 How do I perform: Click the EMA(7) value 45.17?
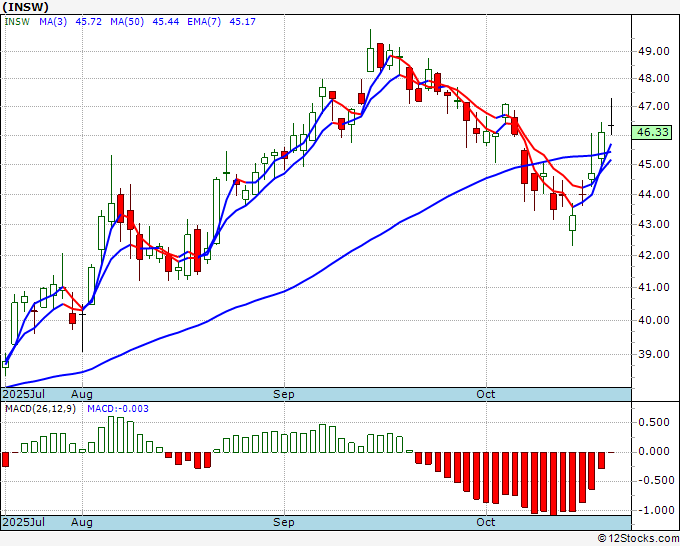(x=242, y=22)
